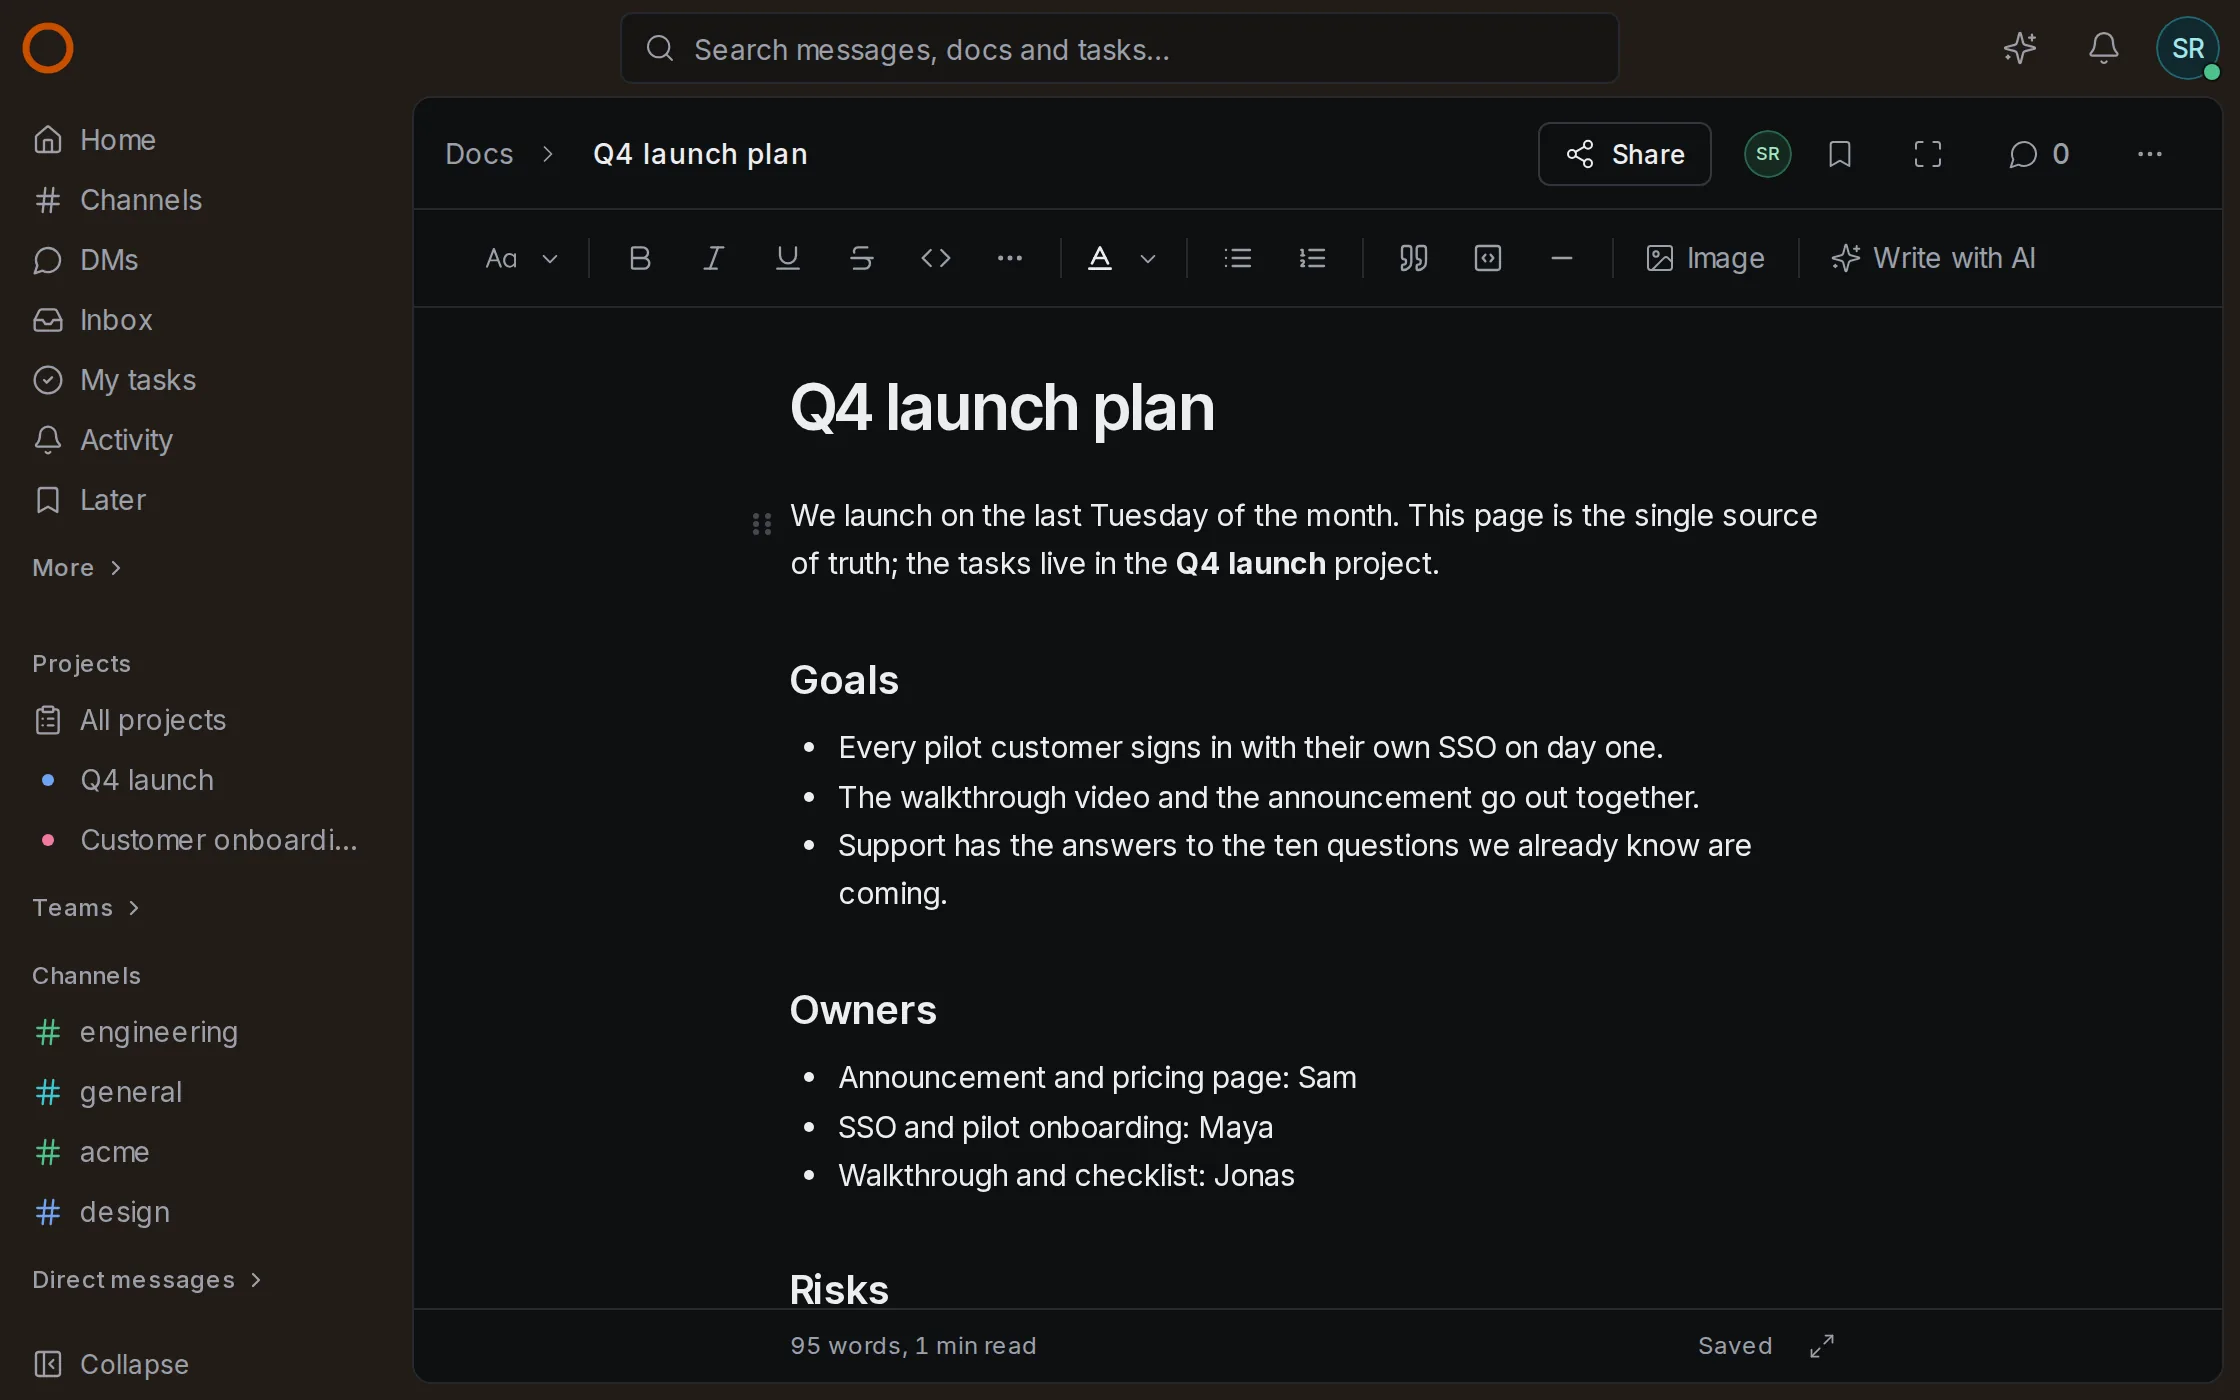
Task: Click the expand-width arrows icon beside Saved
Action: coord(1822,1346)
